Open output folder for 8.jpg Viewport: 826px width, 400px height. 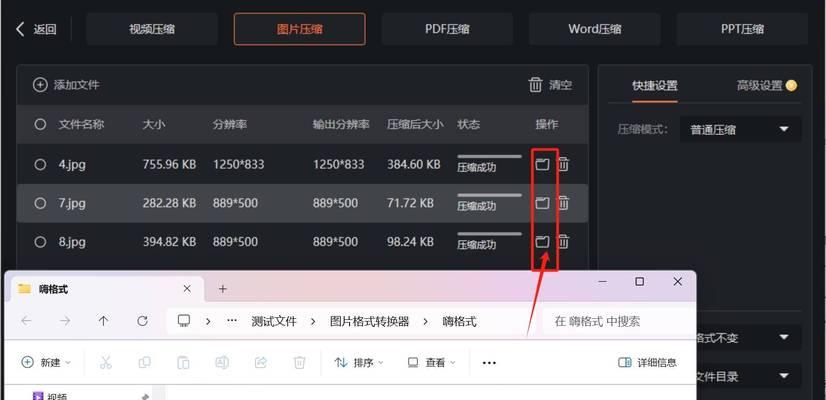[542, 242]
